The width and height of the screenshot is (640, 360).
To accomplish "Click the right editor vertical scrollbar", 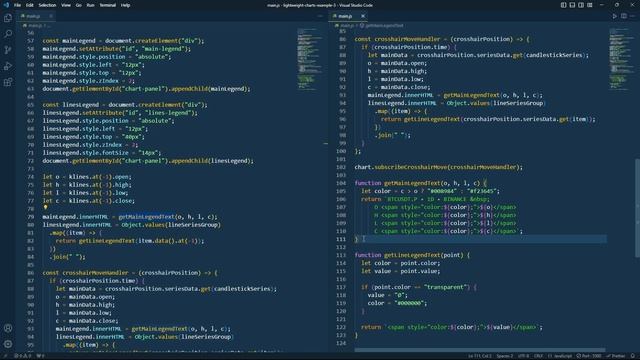I will point(637,208).
